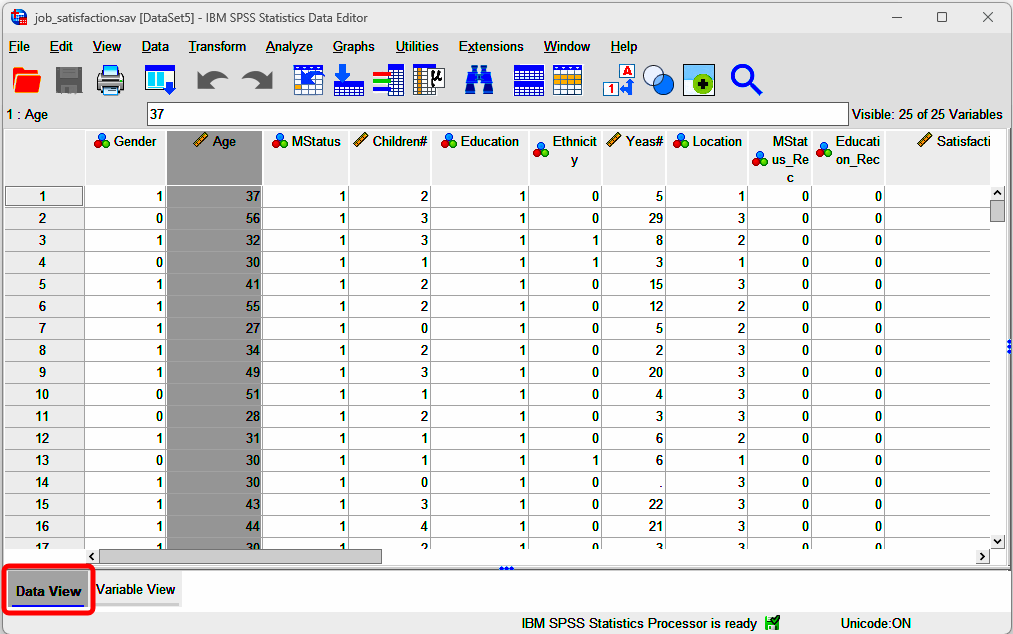This screenshot has width=1013, height=634.
Task: Open Use Variable Sets with the Venn icon
Action: point(658,79)
